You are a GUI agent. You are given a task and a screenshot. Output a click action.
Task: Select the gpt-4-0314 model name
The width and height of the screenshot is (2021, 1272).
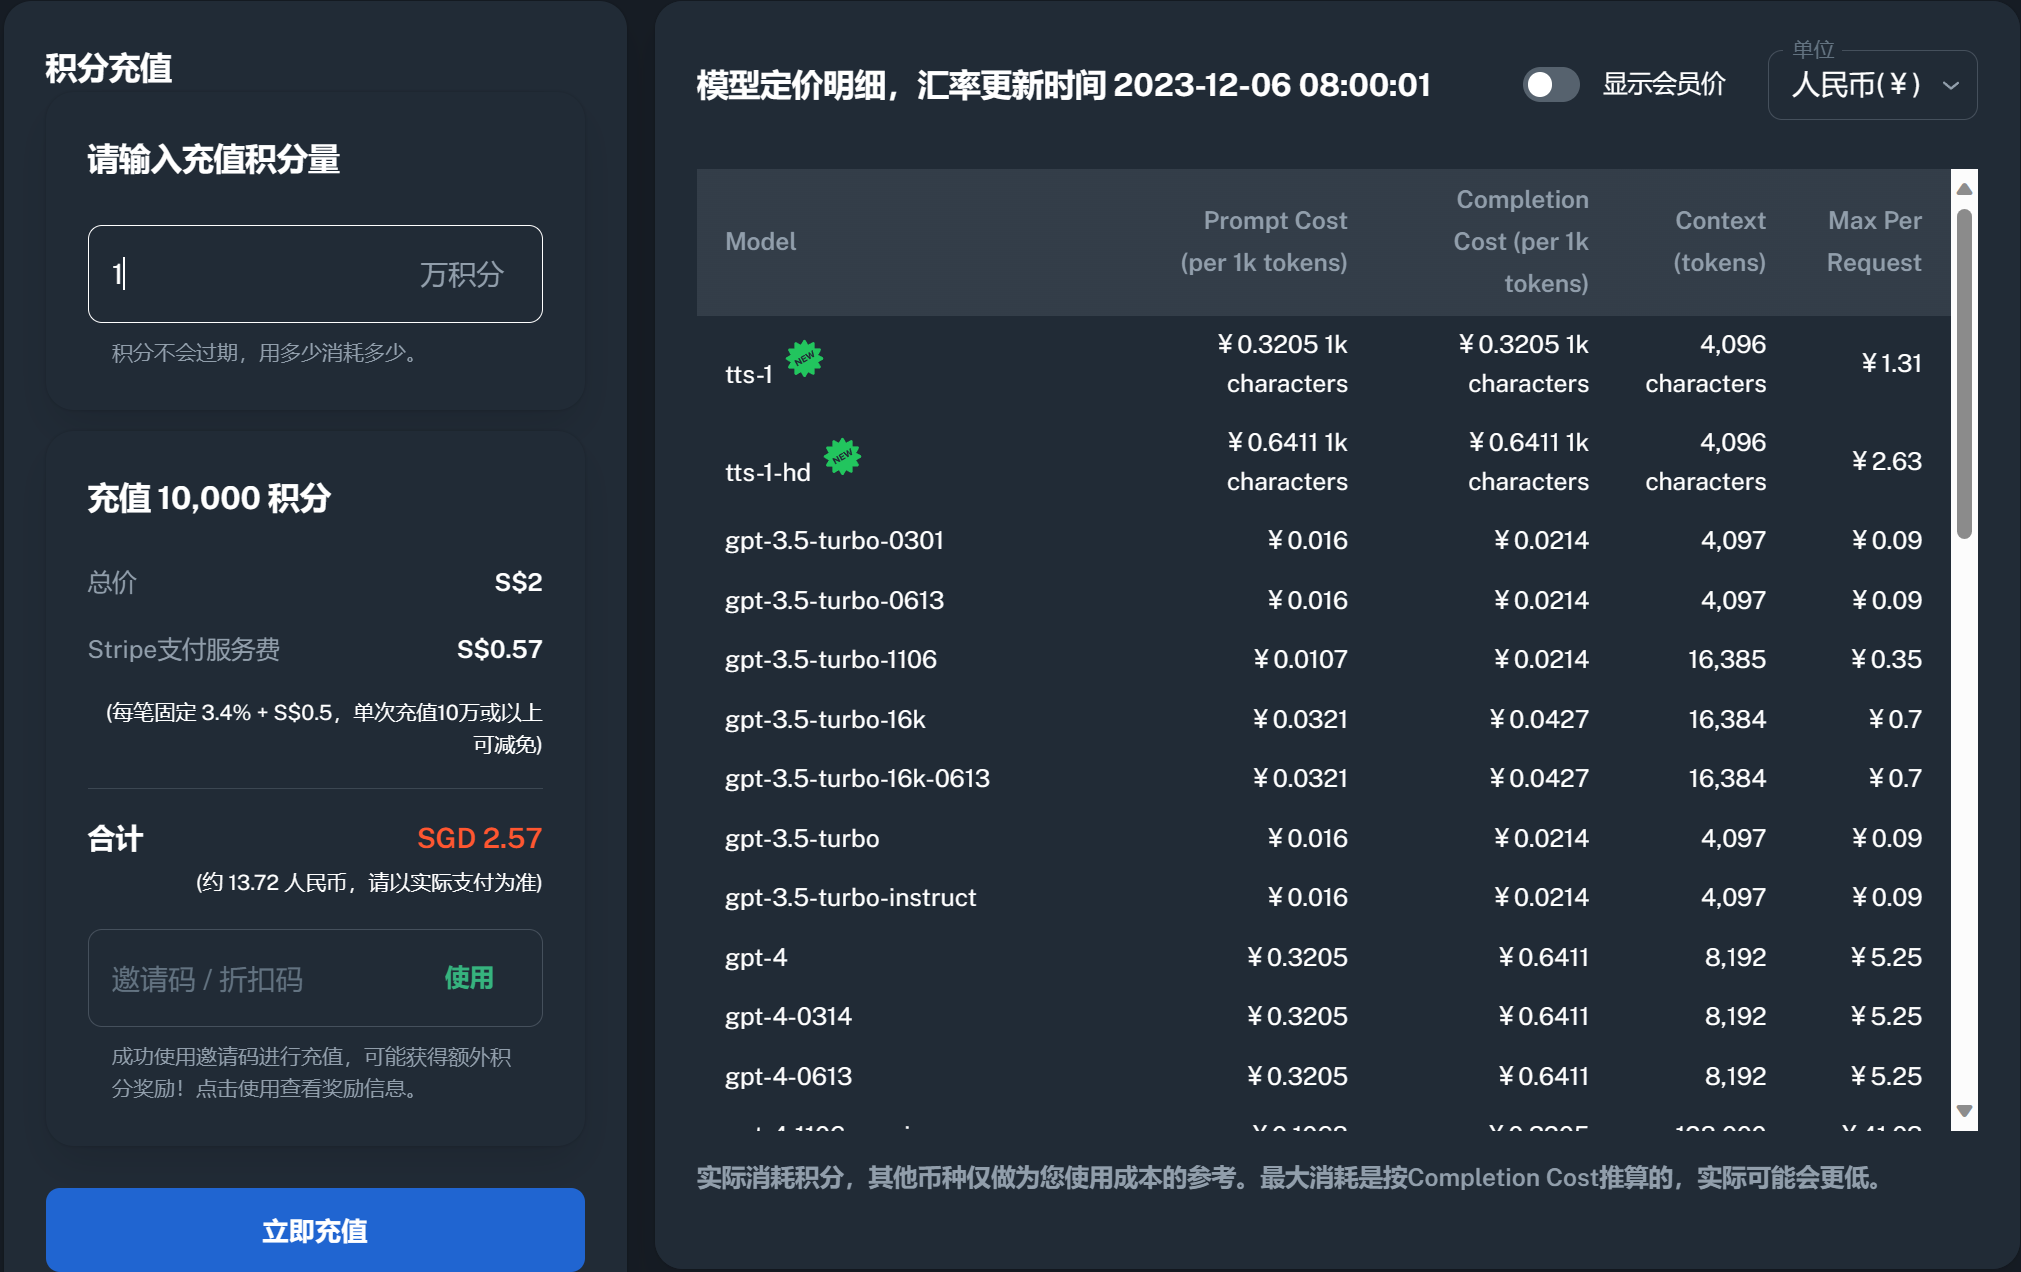click(788, 1016)
